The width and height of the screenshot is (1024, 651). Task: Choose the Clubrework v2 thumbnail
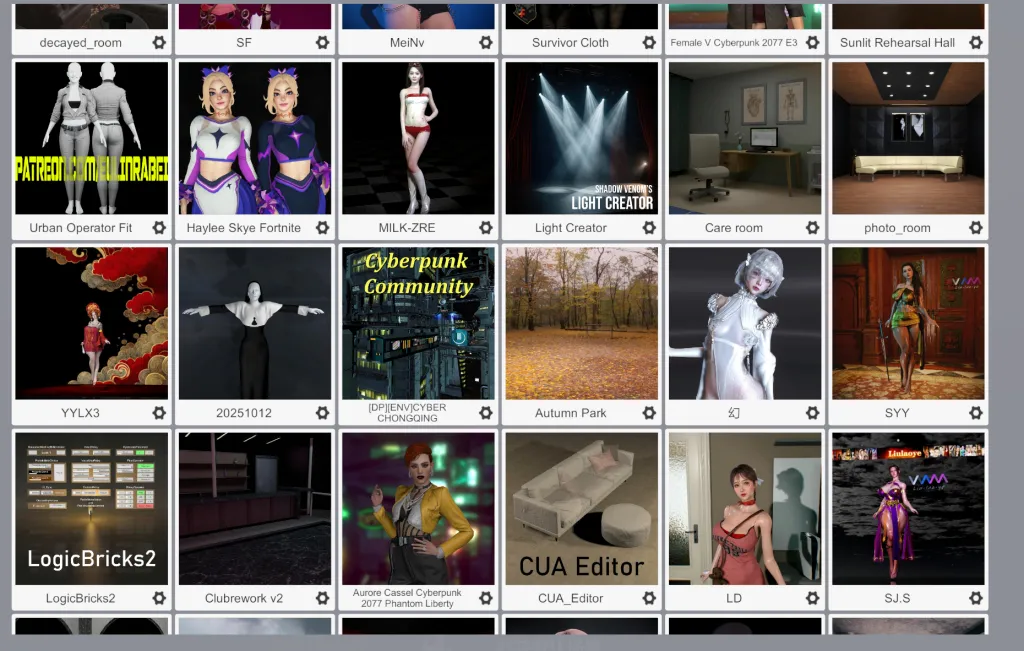[255, 509]
